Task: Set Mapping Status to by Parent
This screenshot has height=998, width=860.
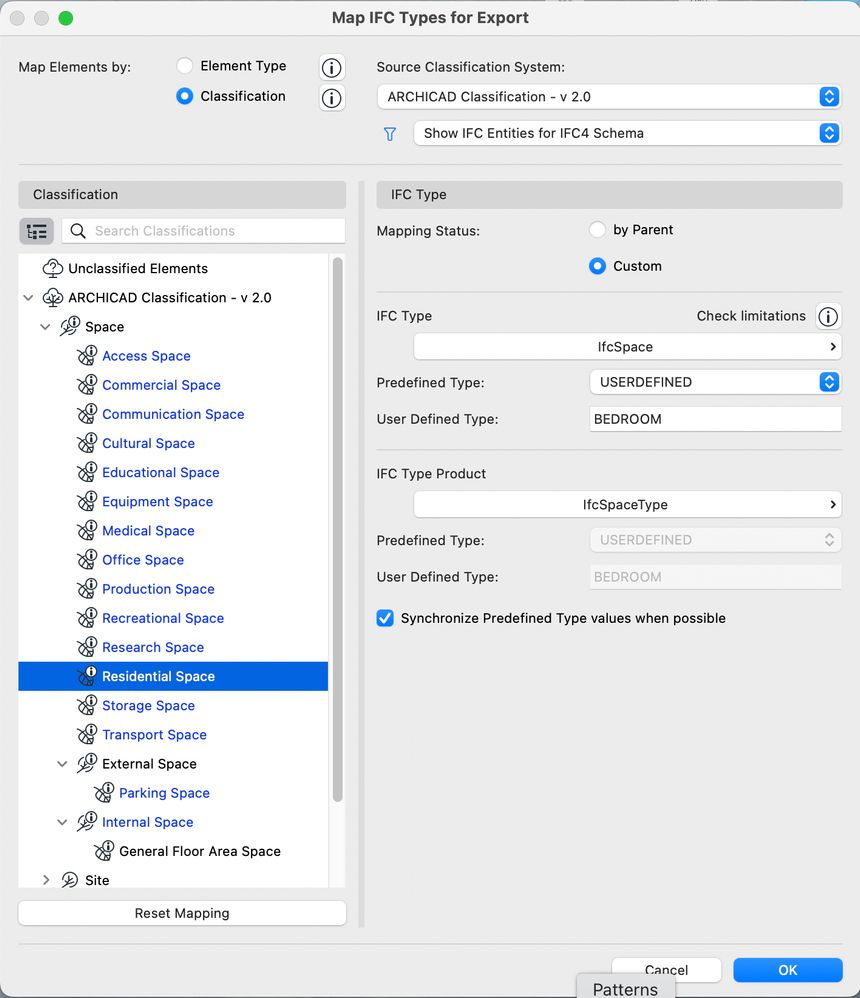Action: (597, 230)
